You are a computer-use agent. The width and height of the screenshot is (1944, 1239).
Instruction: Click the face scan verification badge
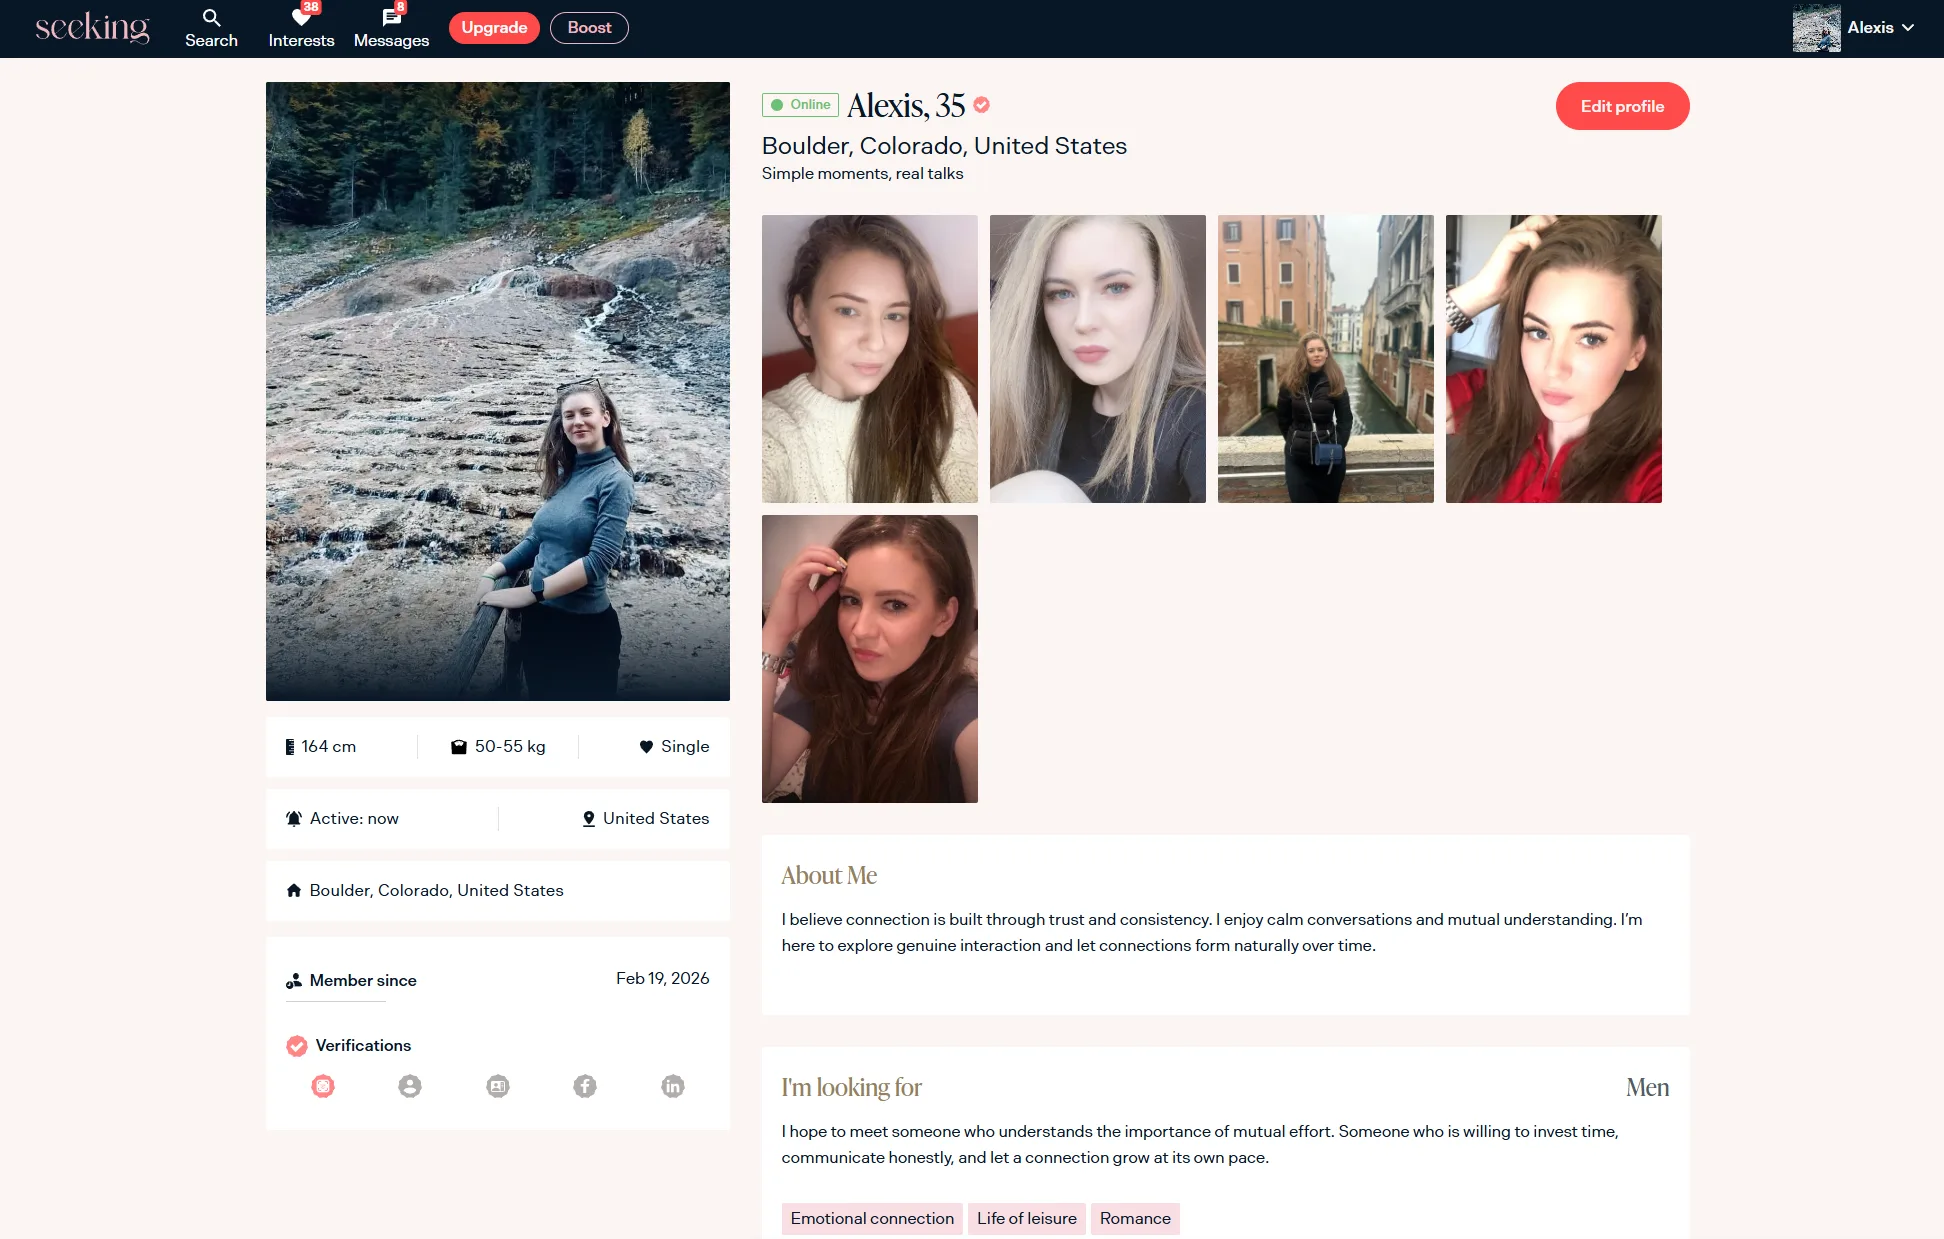[323, 1086]
